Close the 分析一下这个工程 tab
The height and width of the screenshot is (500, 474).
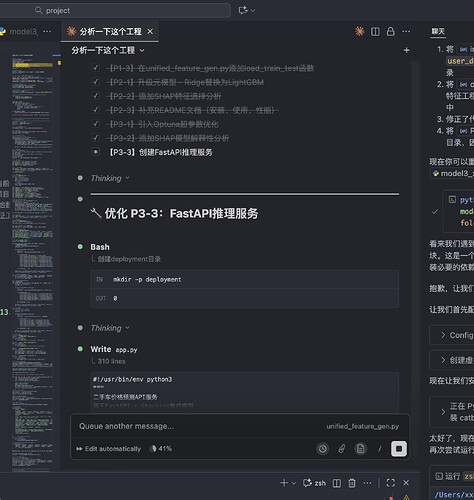[x=150, y=31]
